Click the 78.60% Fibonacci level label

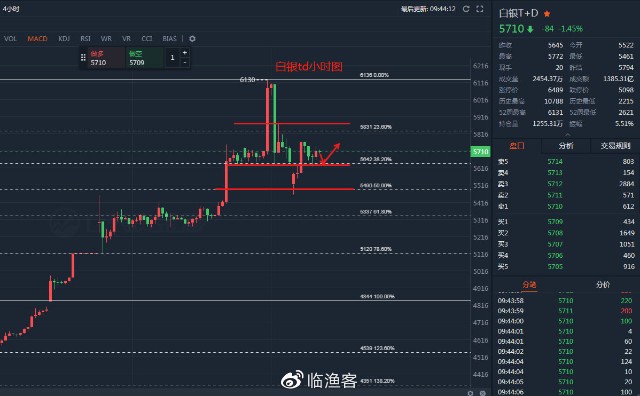pyautogui.click(x=376, y=249)
